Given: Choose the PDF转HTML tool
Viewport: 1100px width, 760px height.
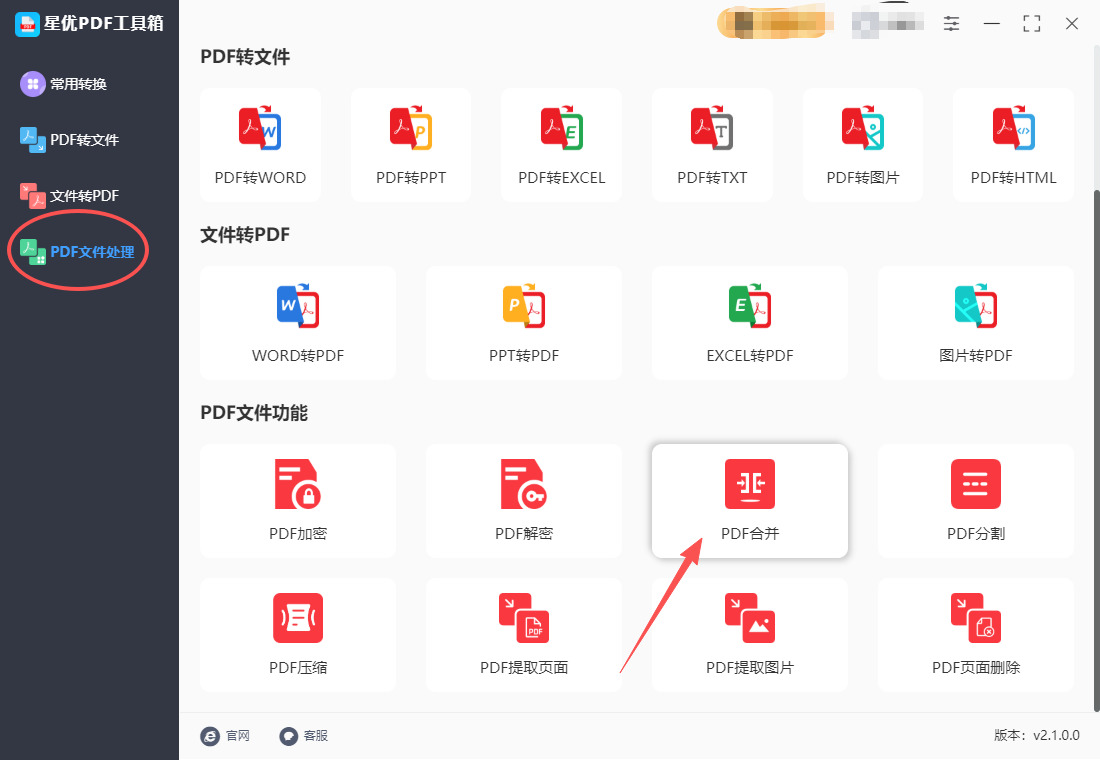Looking at the screenshot, I should [x=1013, y=145].
